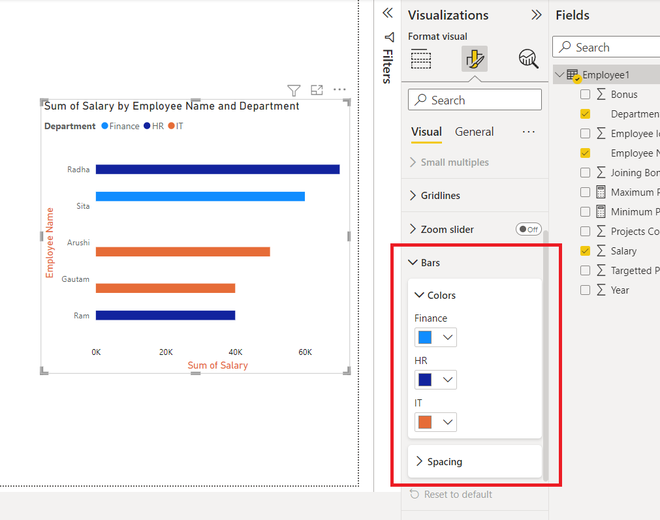Click the Employee1 table icon
Image resolution: width=660 pixels, height=520 pixels.
tap(573, 75)
